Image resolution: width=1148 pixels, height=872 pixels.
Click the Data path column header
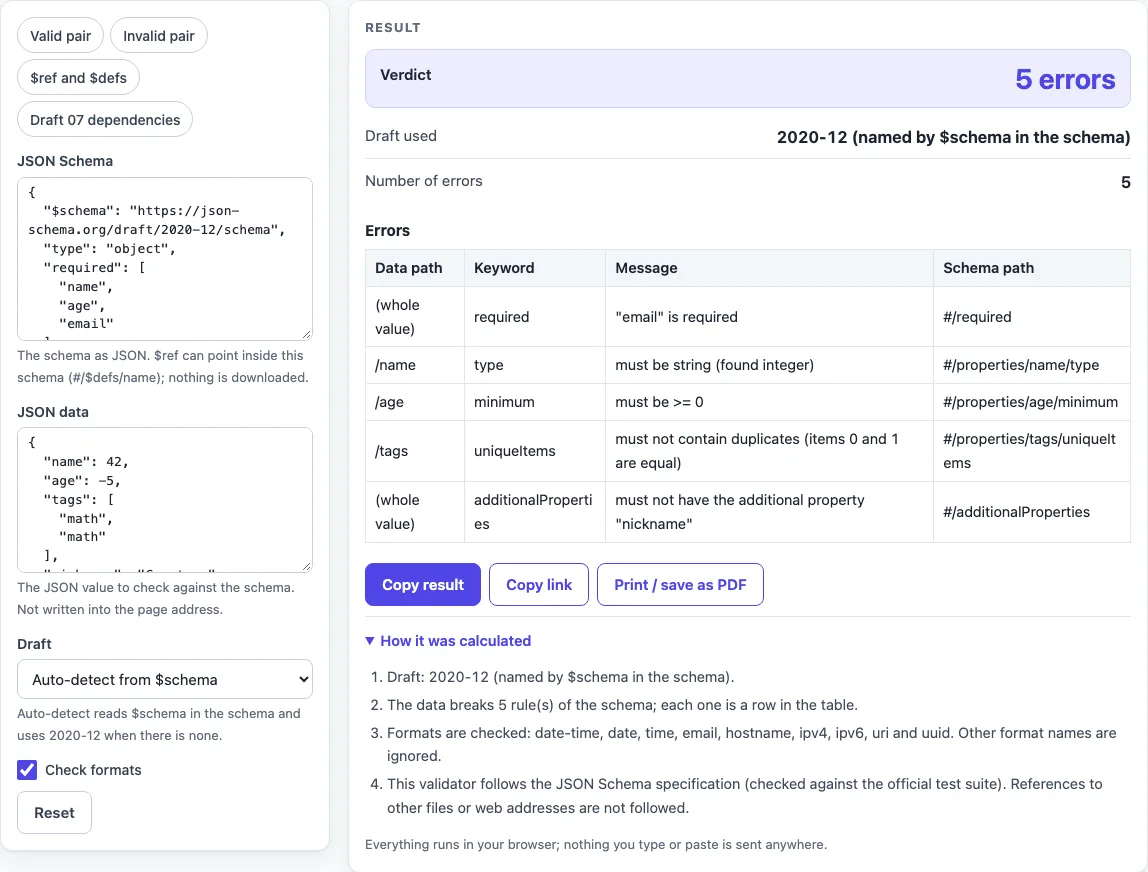click(415, 268)
